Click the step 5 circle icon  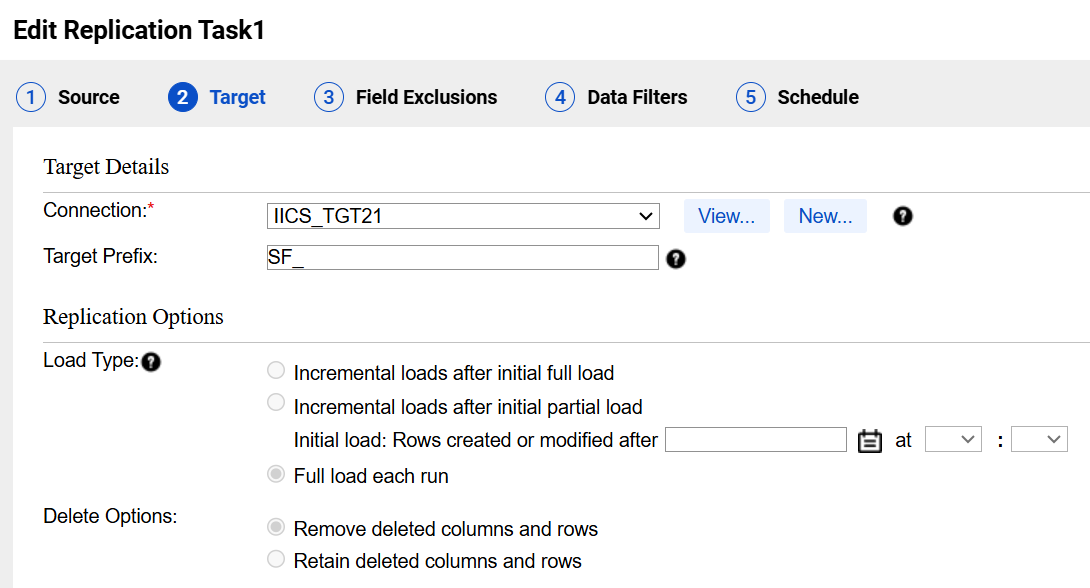(751, 97)
